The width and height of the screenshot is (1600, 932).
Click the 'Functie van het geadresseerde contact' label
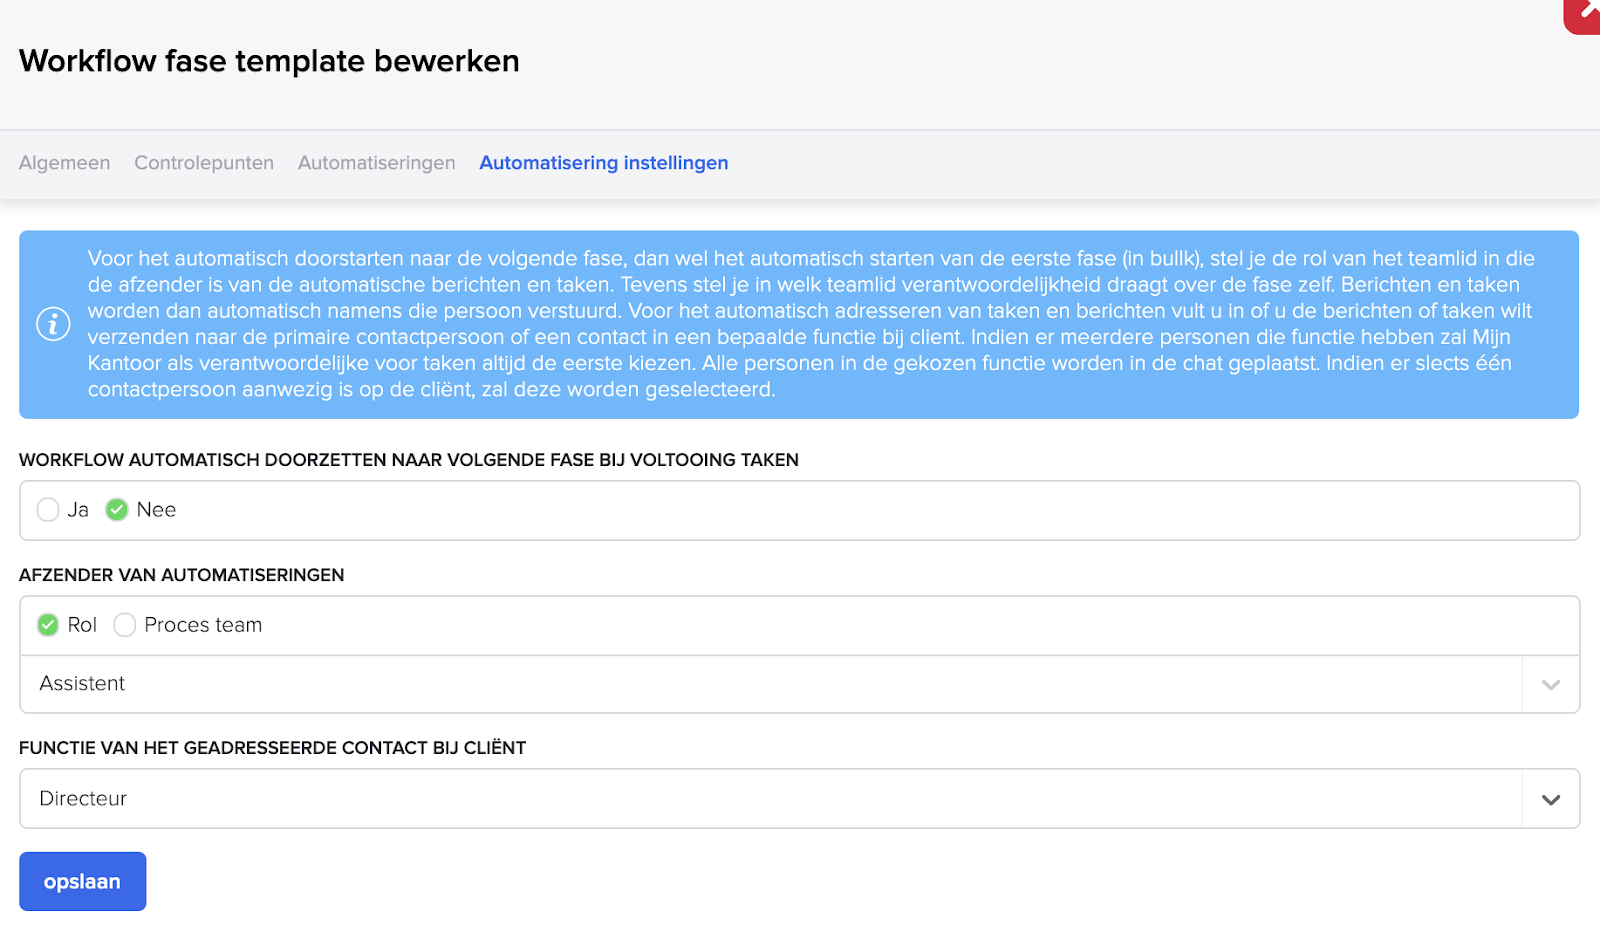tap(272, 748)
